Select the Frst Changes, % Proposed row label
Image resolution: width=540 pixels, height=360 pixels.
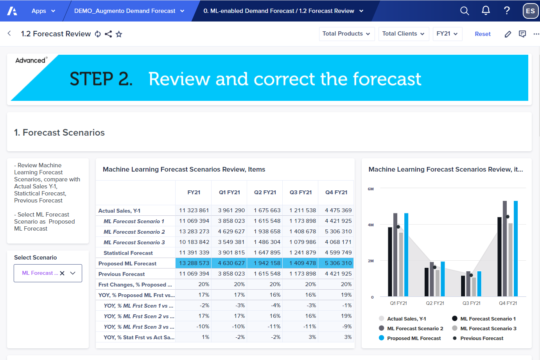[136, 285]
